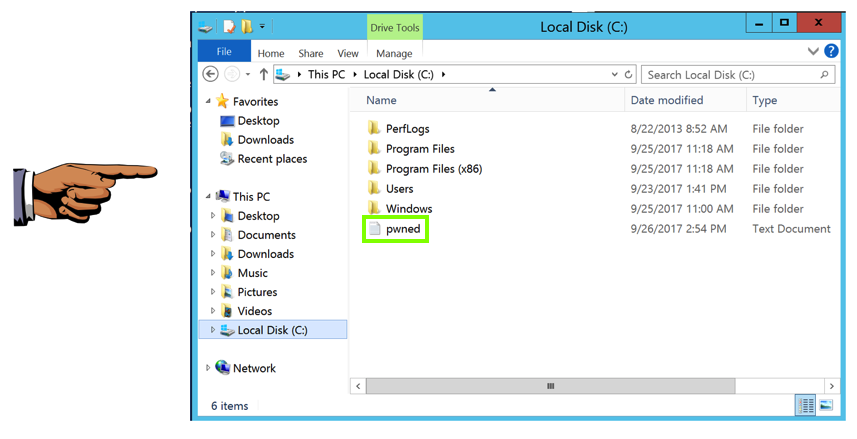Click This PC in the address bar
Screen dimensions: 857x439
[326, 74]
